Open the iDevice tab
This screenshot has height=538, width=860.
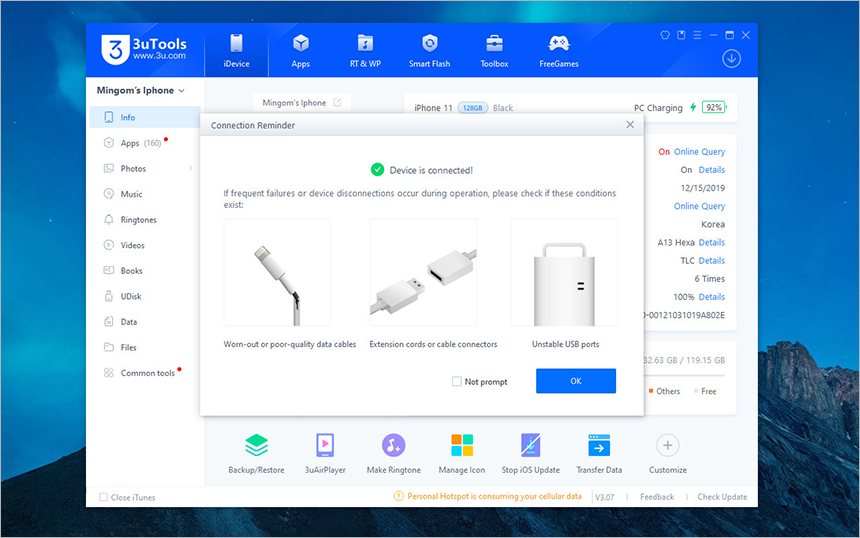(x=236, y=50)
